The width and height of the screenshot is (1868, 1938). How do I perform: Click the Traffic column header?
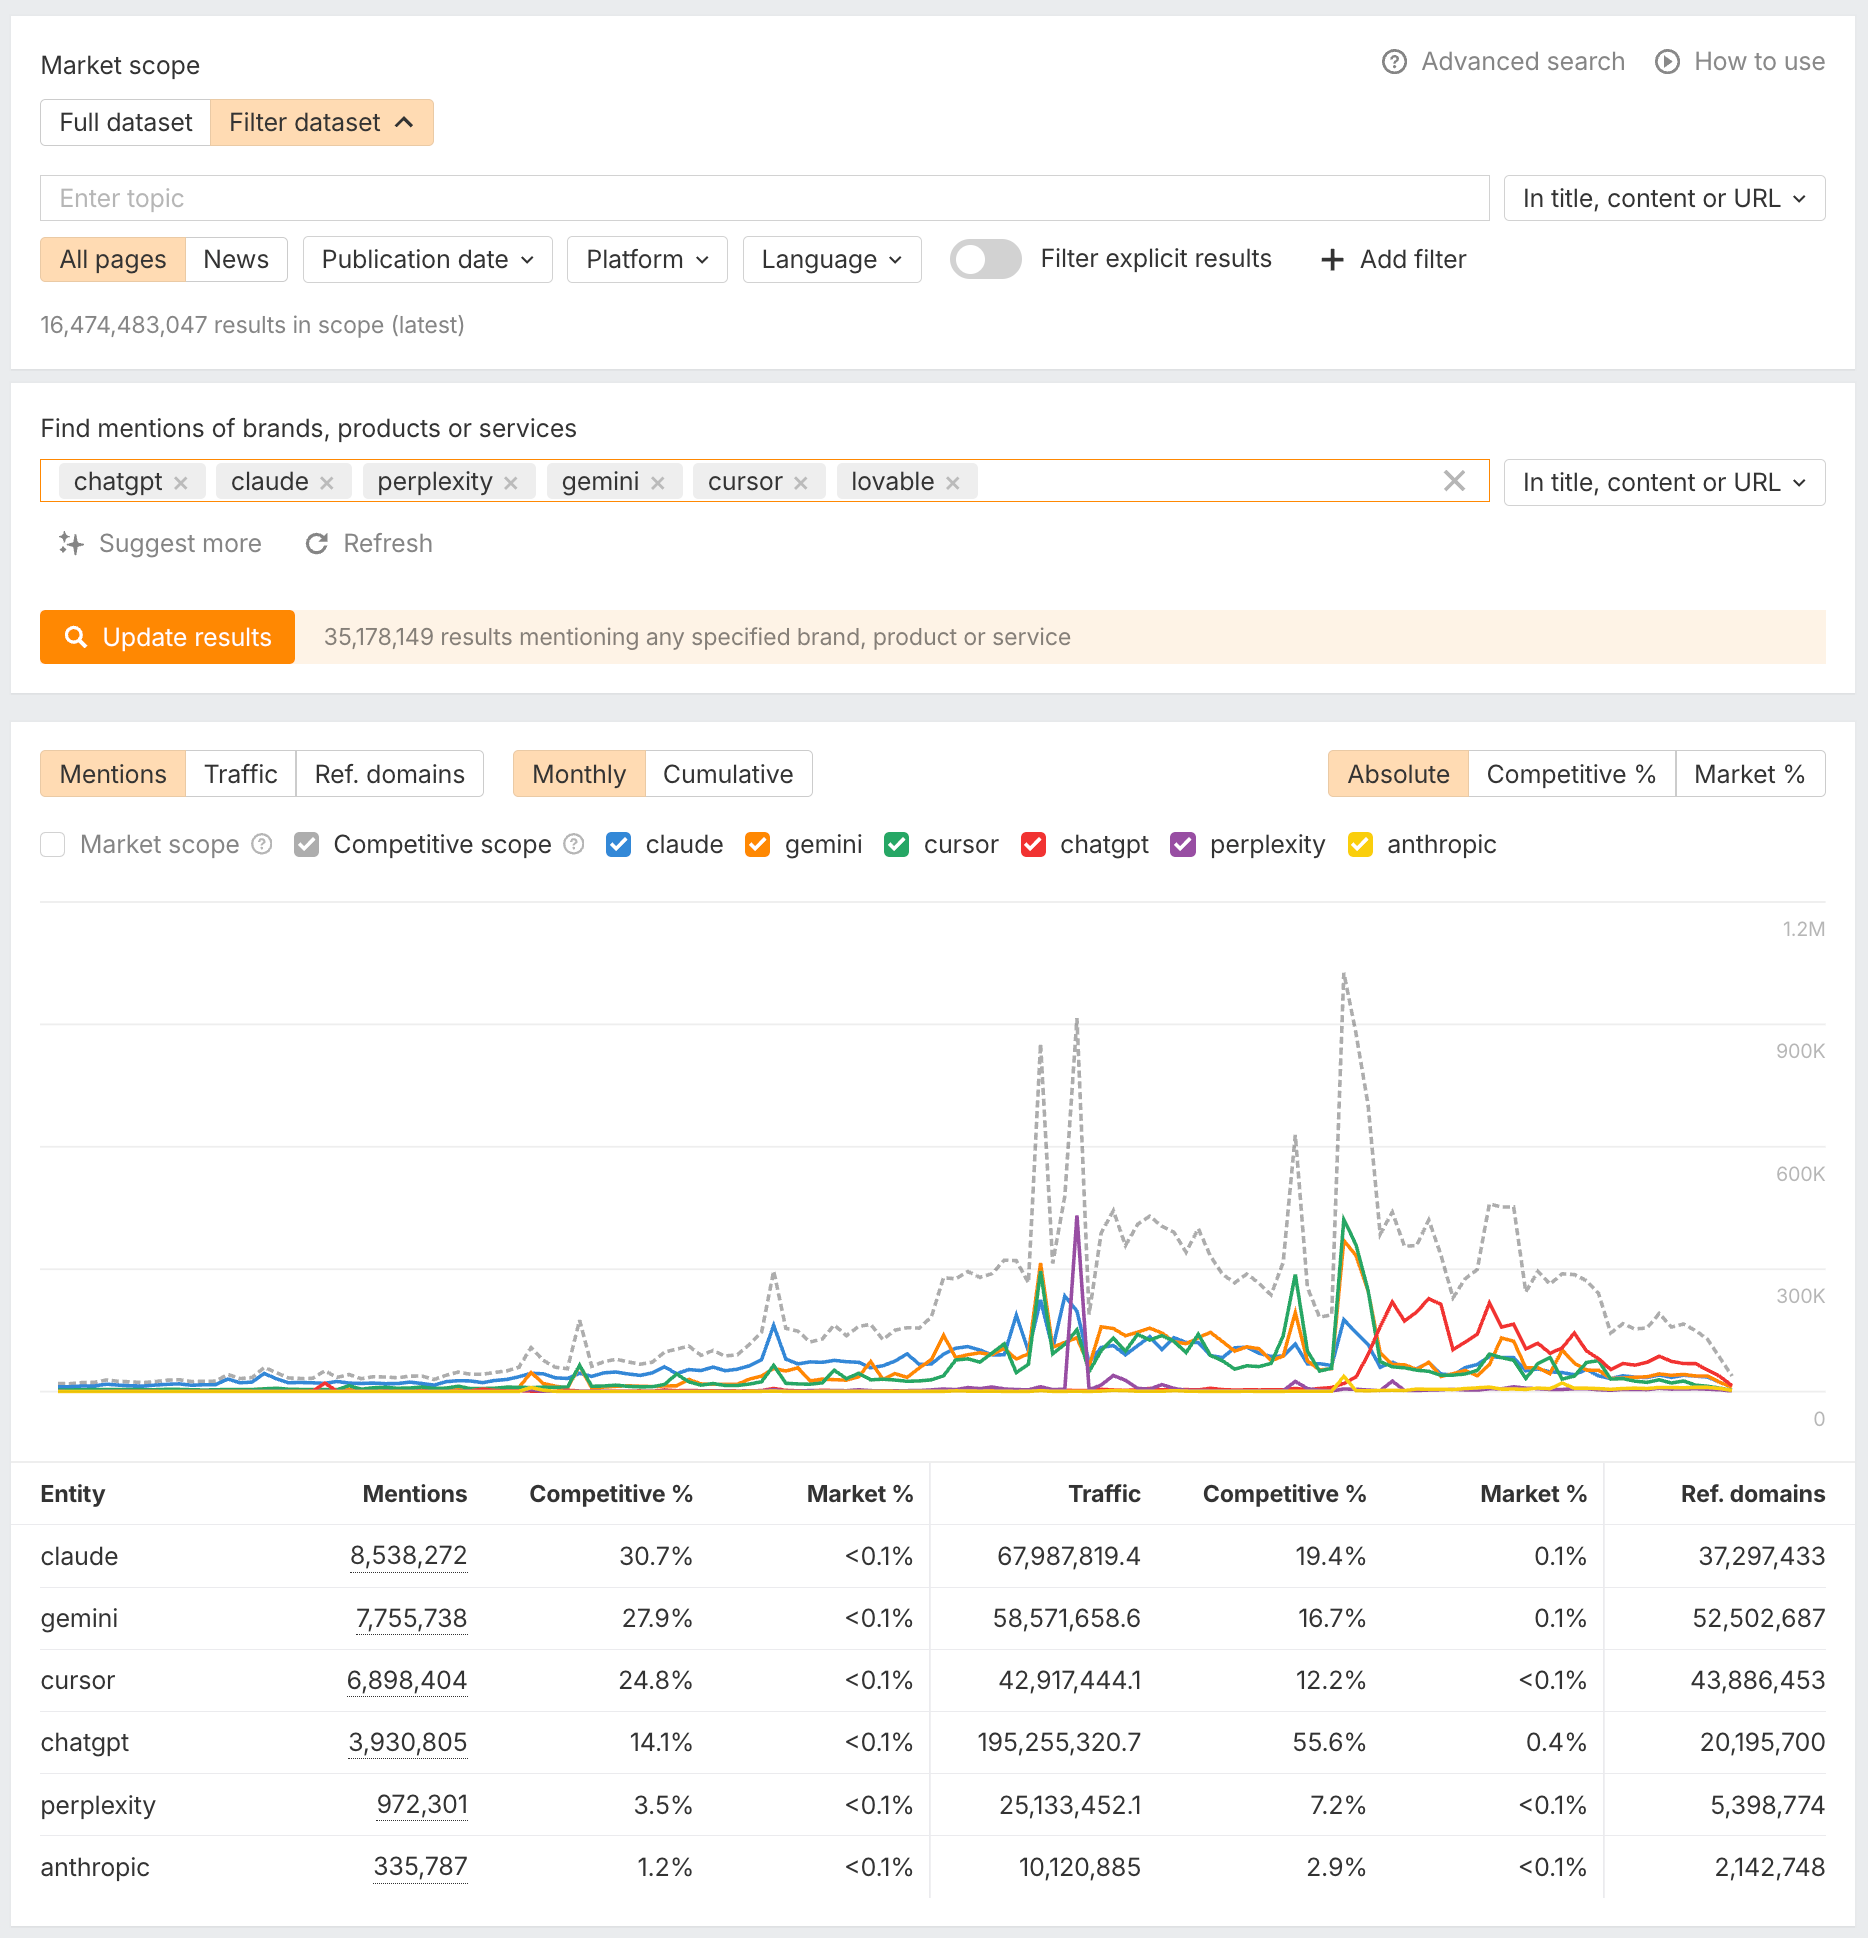coord(1104,1494)
